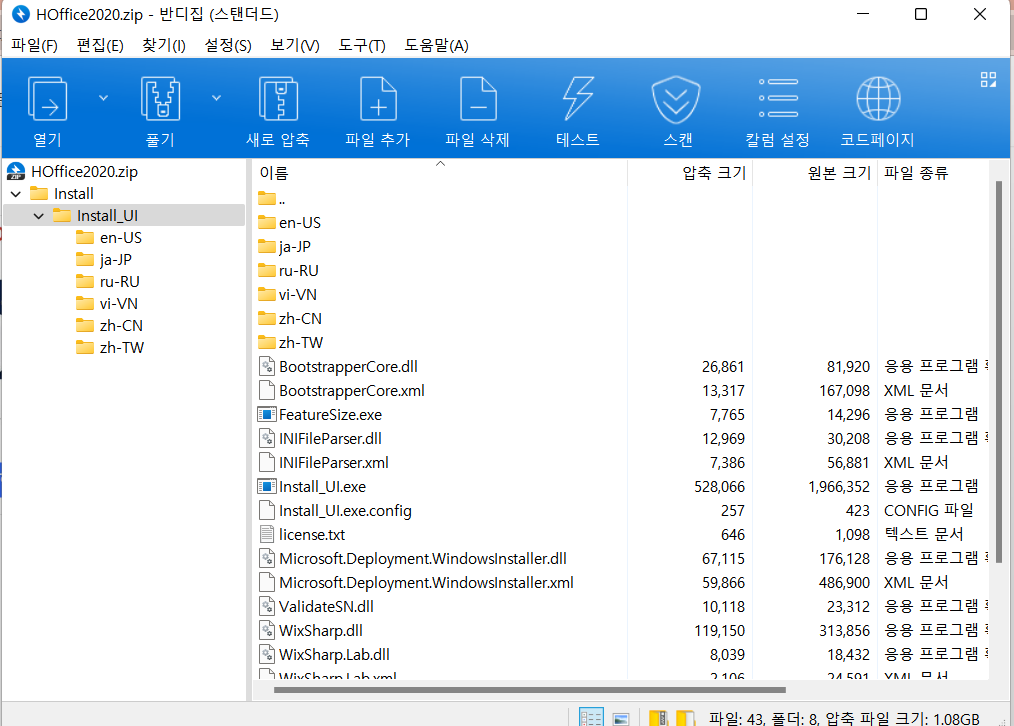Click the 새로 압축 toolbar icon
This screenshot has height=726, width=1014.
[278, 98]
